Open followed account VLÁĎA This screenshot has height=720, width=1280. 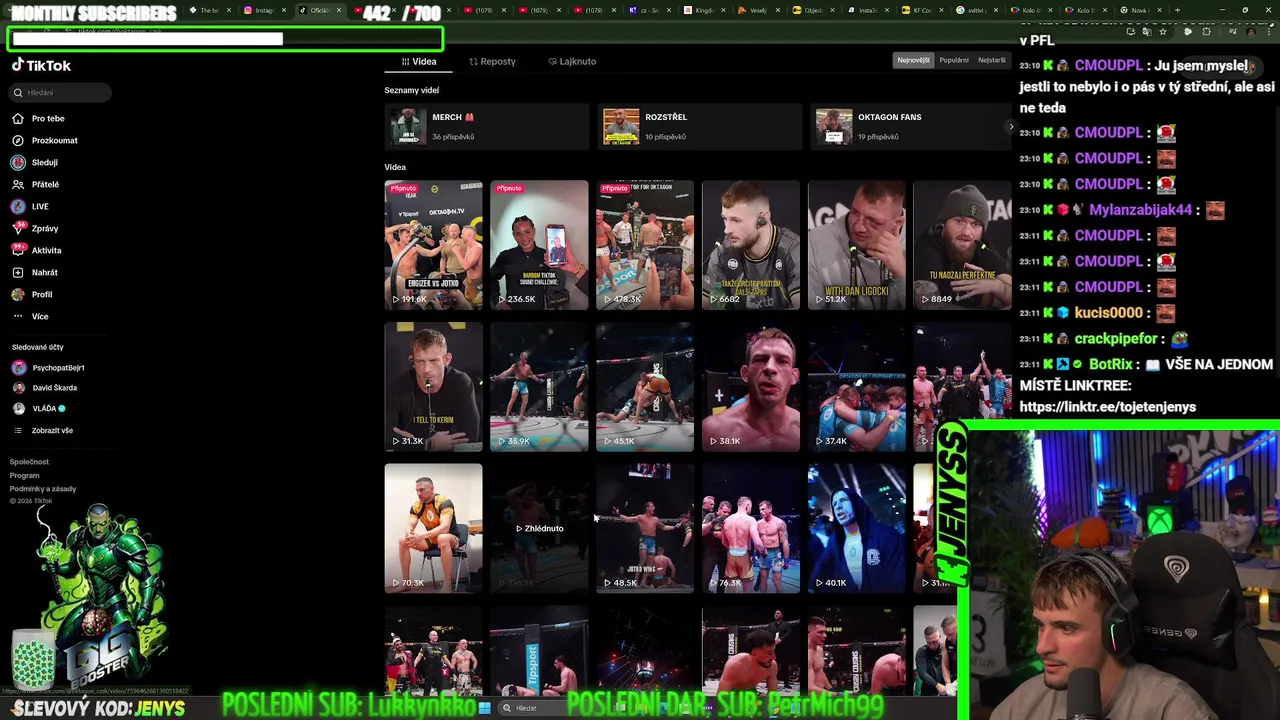[x=39, y=408]
